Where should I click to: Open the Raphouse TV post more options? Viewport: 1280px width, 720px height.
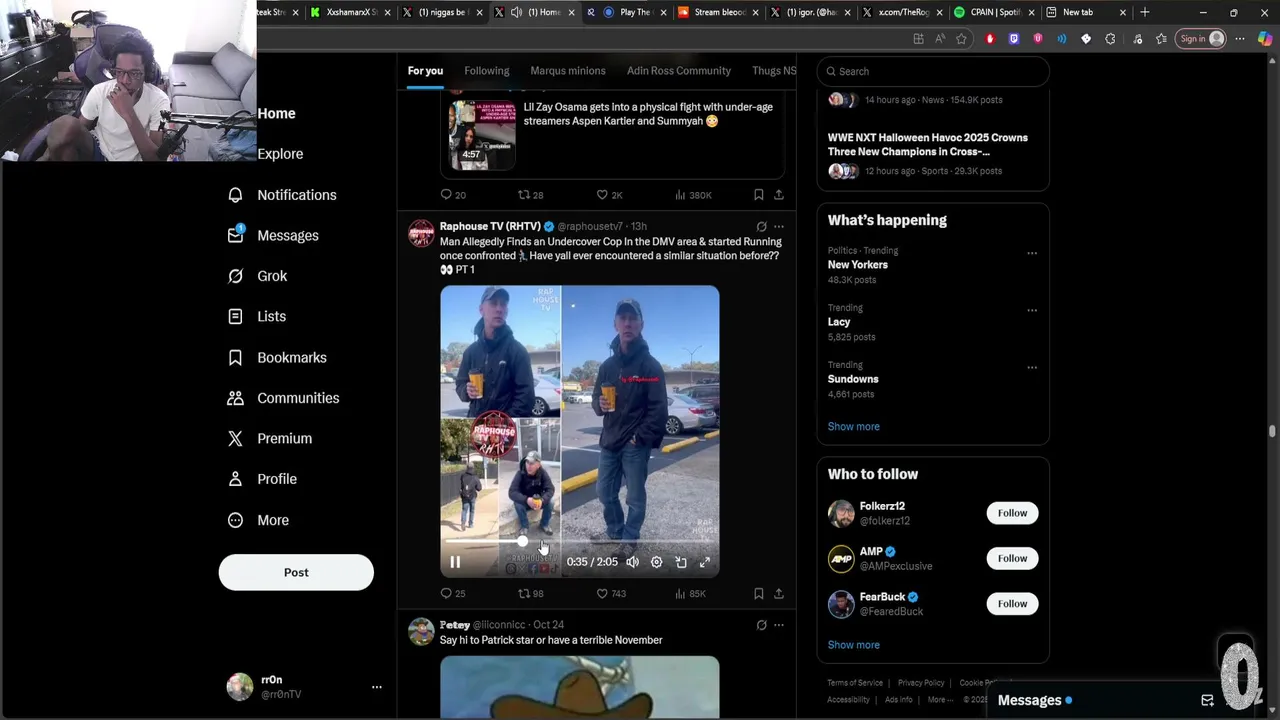click(779, 227)
